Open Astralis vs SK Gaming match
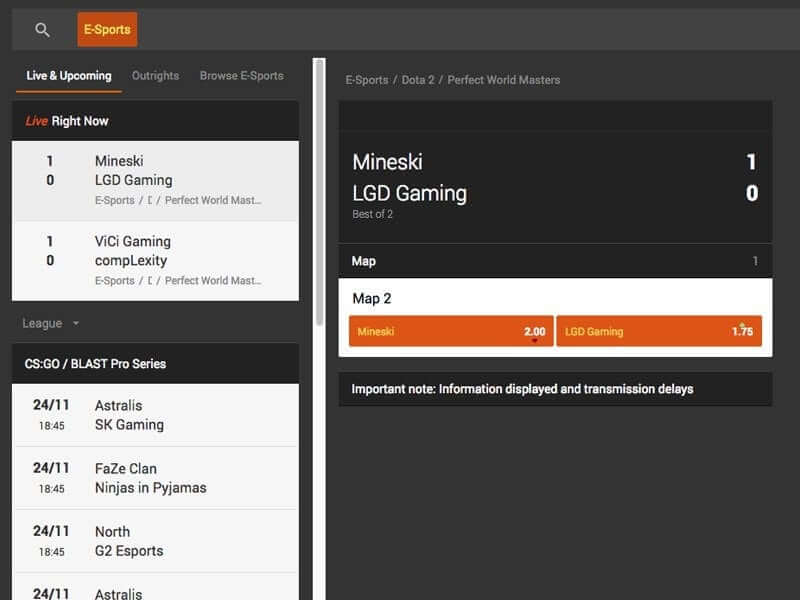Screen dimensions: 800x600 coord(156,415)
